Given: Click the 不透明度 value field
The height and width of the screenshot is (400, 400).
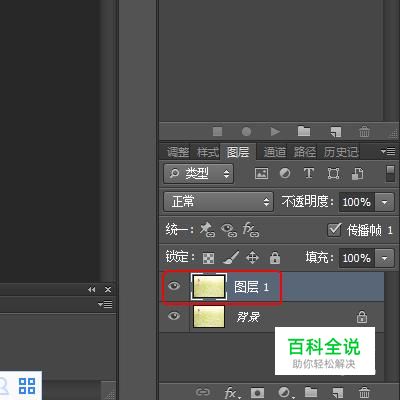Looking at the screenshot, I should [357, 202].
